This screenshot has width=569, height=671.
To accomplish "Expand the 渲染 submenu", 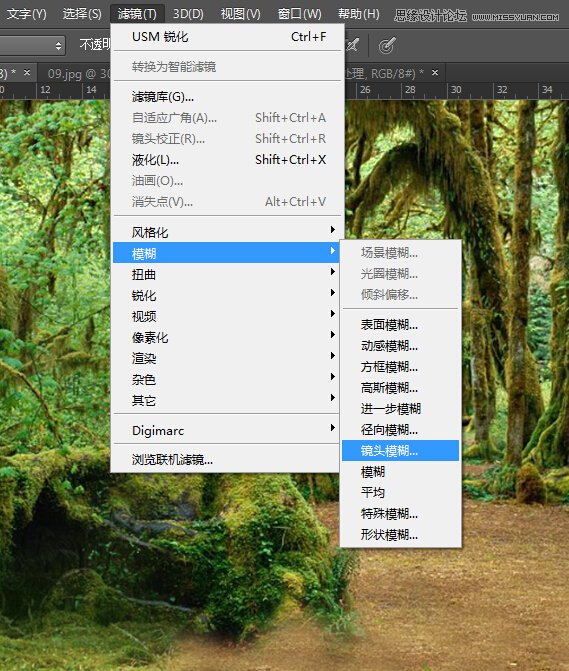I will (x=226, y=358).
